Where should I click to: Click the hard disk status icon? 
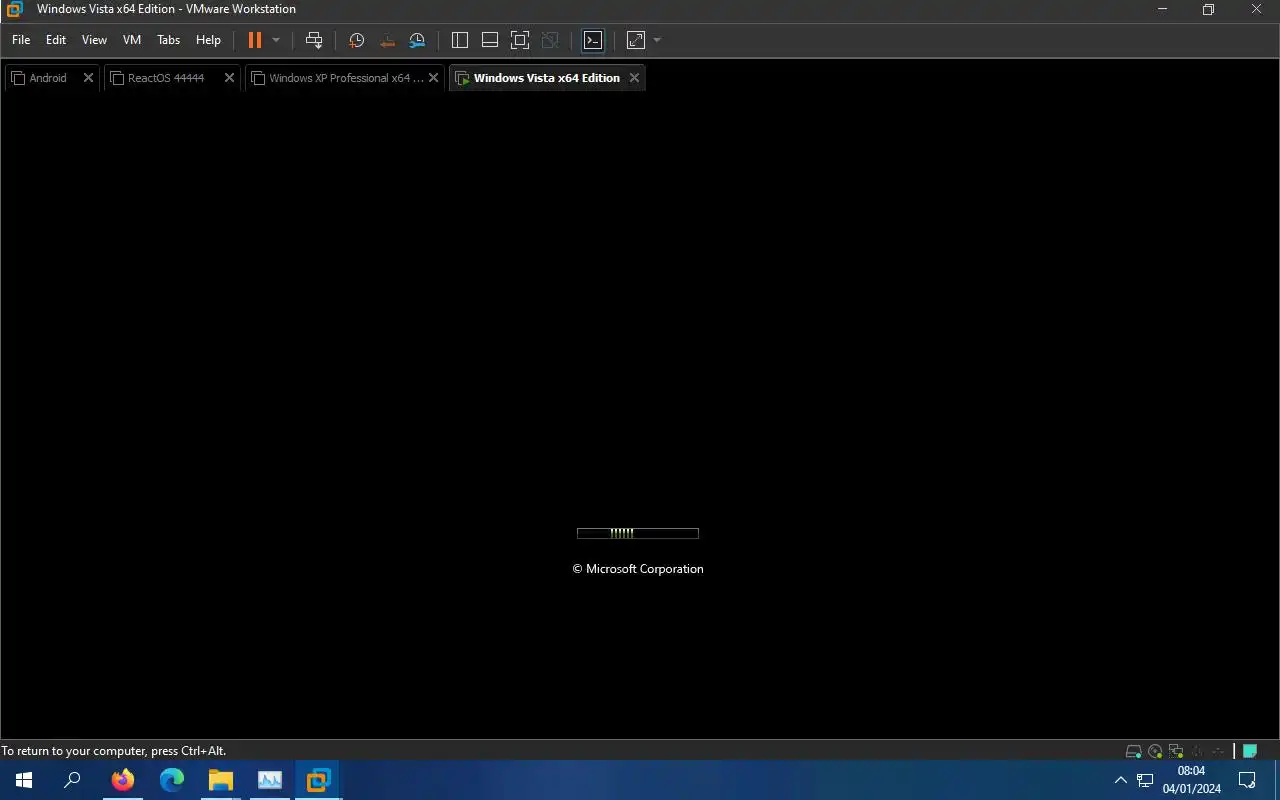click(1133, 751)
